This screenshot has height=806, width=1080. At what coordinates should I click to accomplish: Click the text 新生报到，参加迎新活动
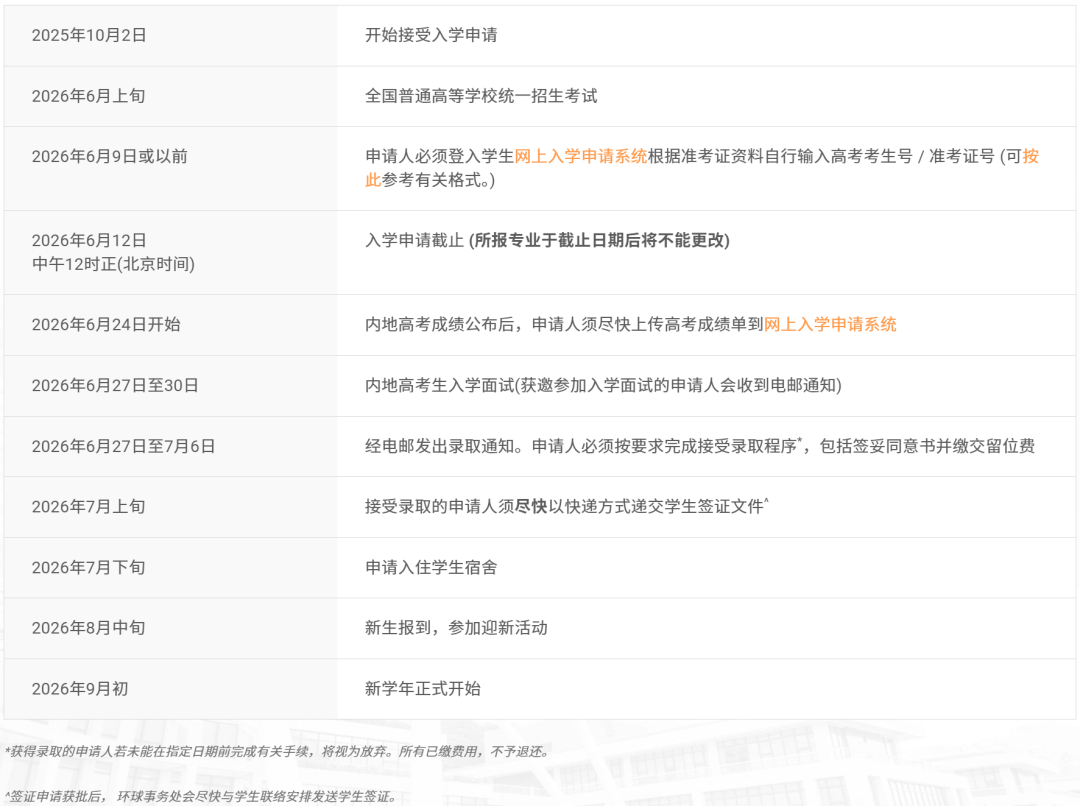[456, 628]
